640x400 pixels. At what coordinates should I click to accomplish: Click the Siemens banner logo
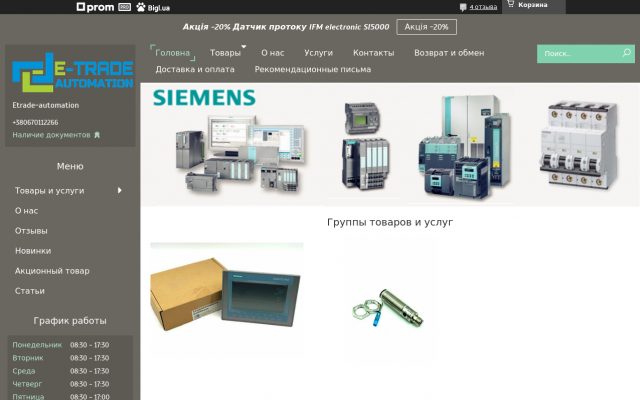[204, 98]
